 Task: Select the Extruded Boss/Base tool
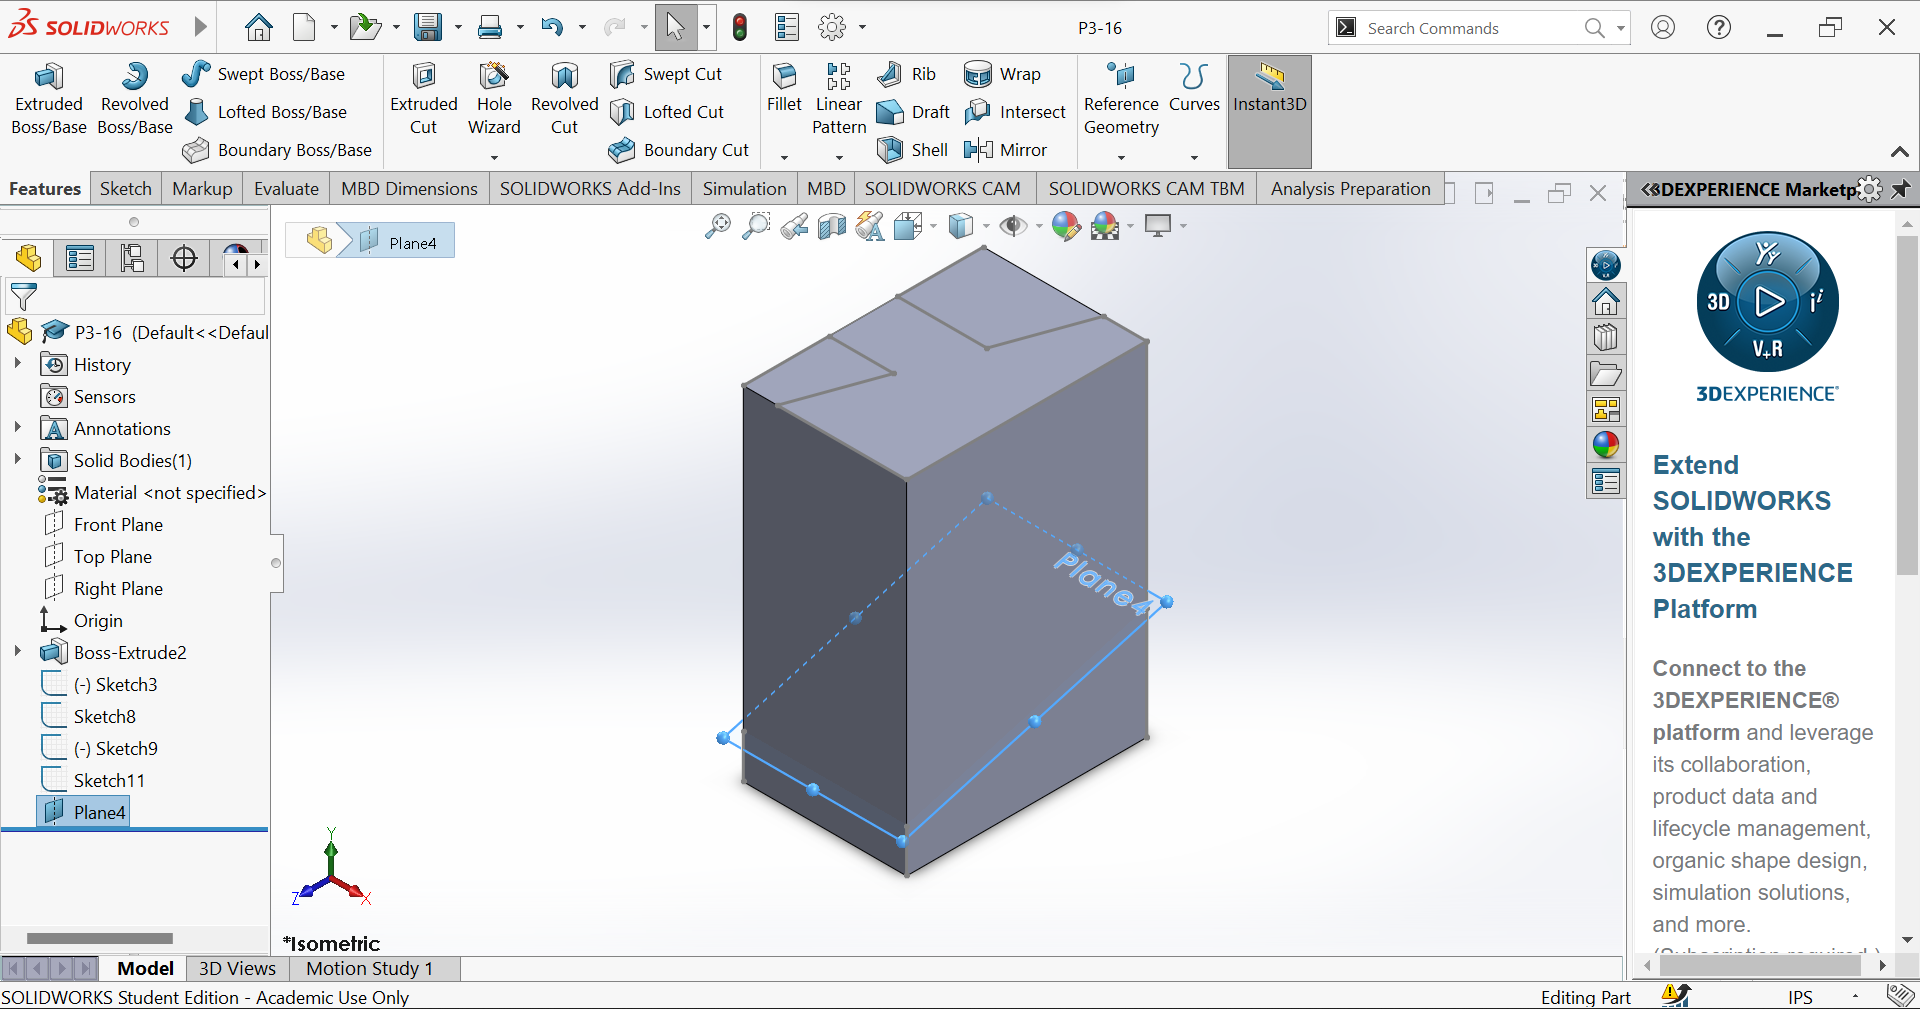pyautogui.click(x=48, y=97)
